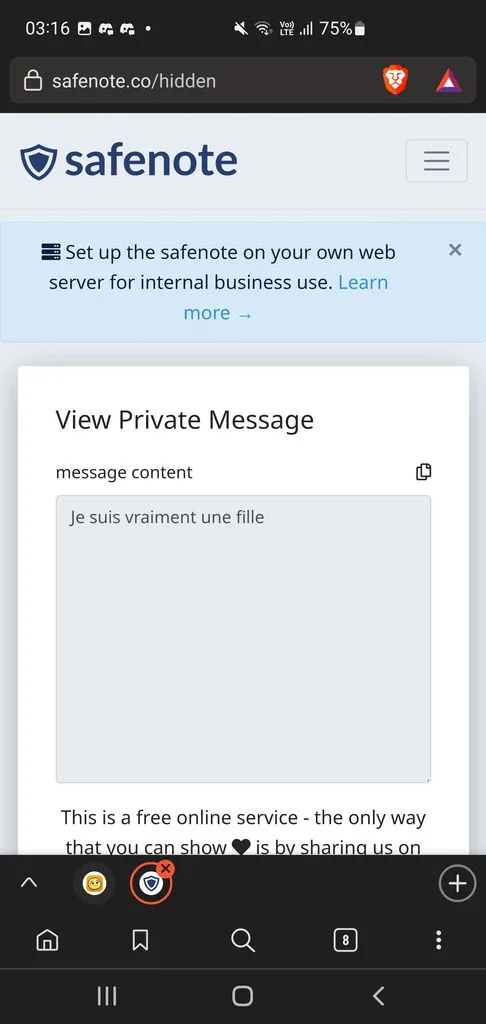Tap the padlock site security icon
Image resolution: width=486 pixels, height=1024 pixels.
point(33,81)
